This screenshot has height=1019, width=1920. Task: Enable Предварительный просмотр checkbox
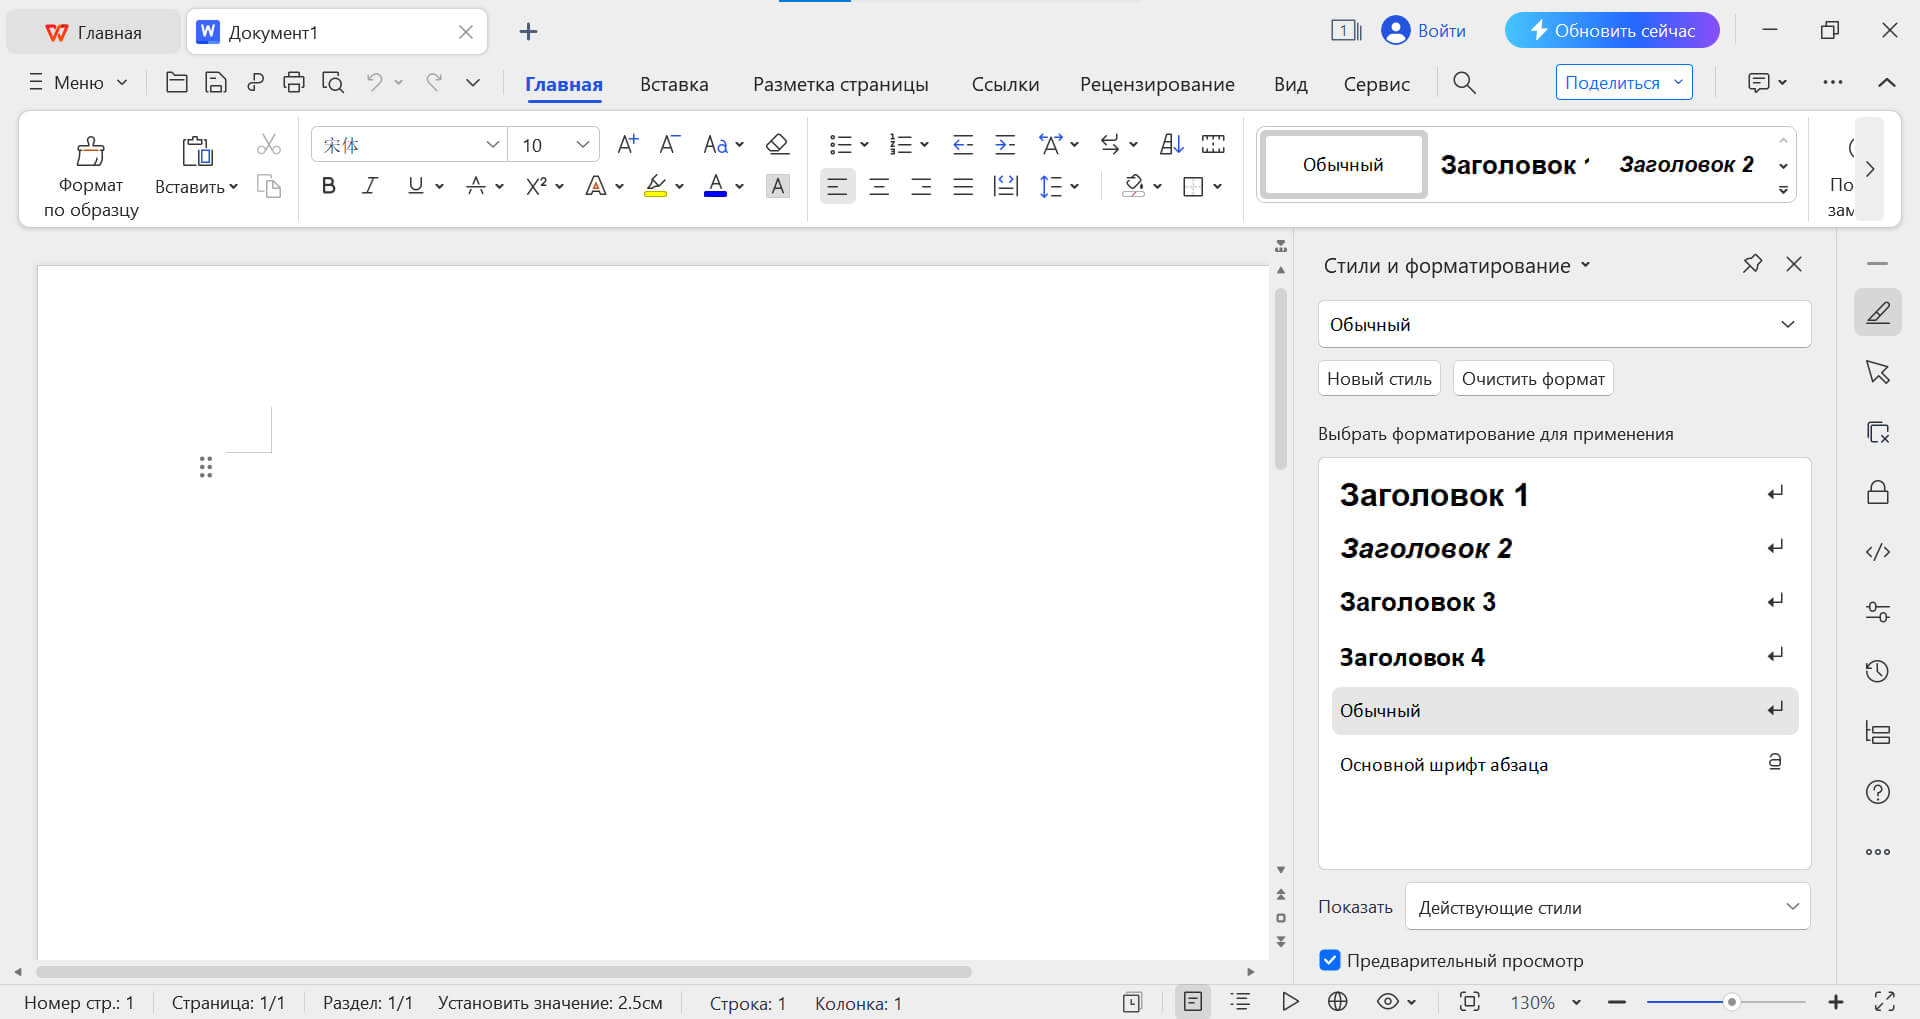click(1330, 960)
